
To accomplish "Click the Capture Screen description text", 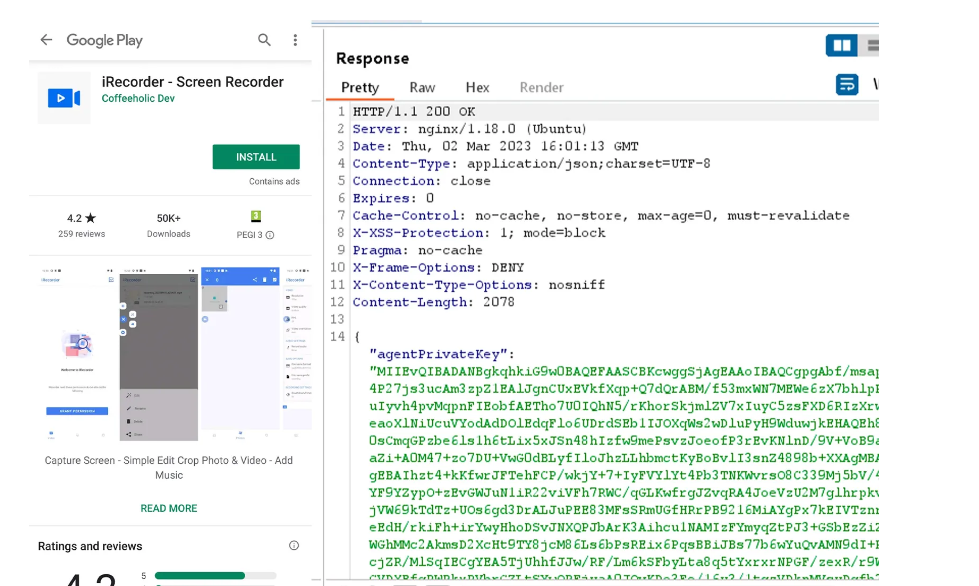I will pos(169,467).
